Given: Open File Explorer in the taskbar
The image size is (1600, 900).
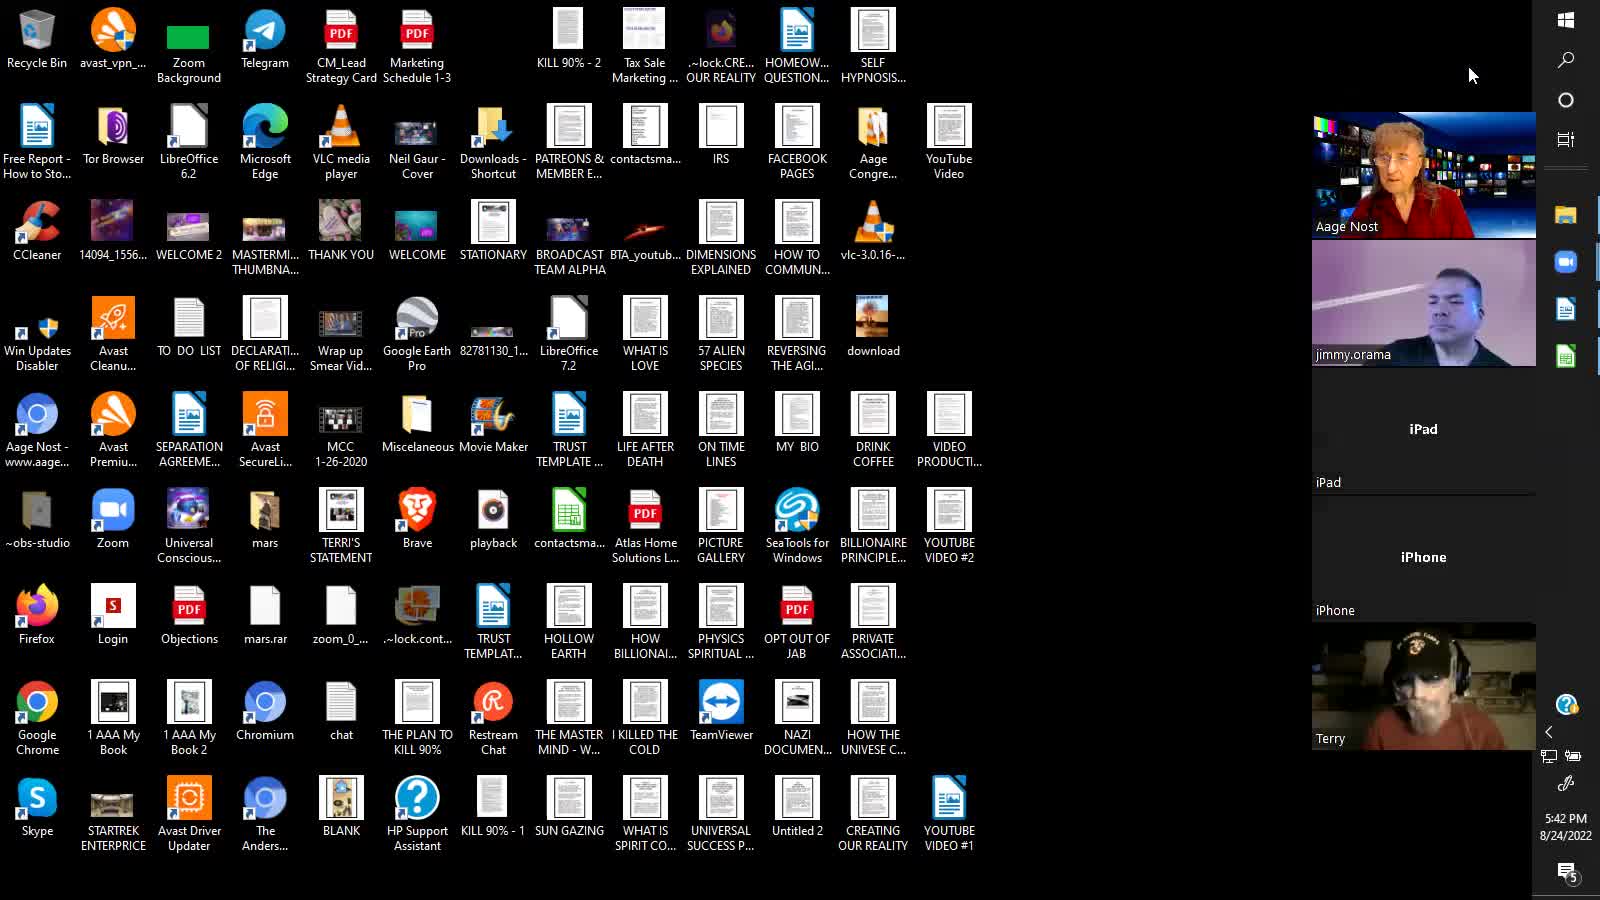Looking at the screenshot, I should tap(1566, 215).
